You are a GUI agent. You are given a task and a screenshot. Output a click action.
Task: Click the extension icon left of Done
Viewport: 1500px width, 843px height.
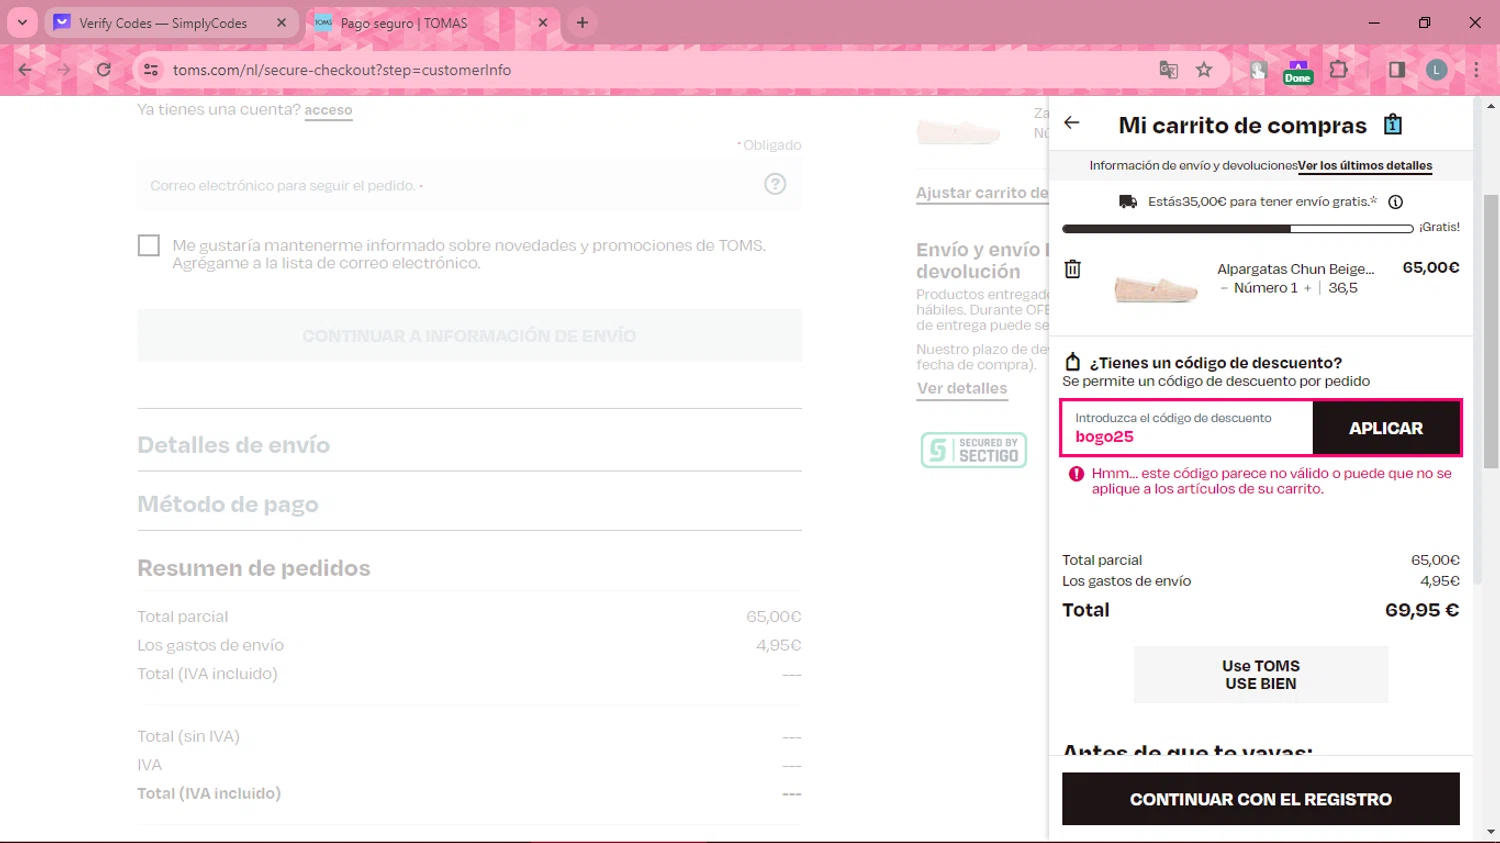[x=1258, y=70]
